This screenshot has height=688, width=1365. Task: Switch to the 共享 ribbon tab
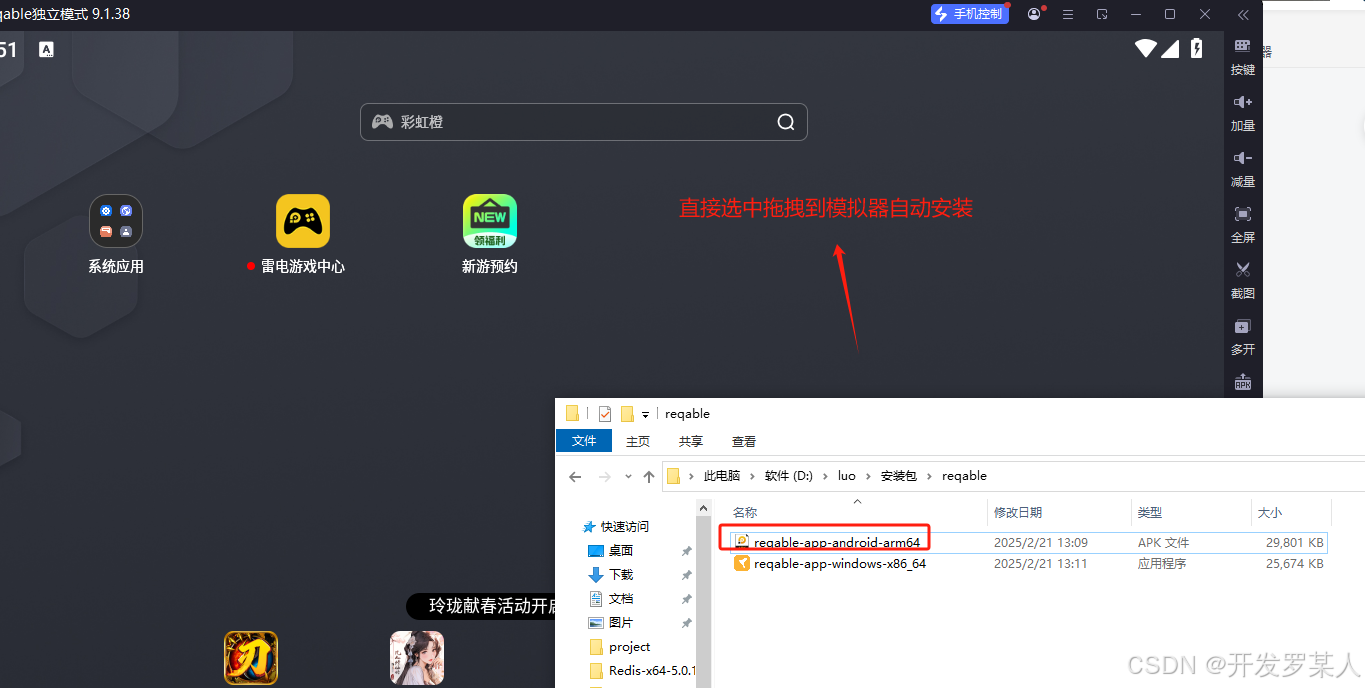coord(691,441)
